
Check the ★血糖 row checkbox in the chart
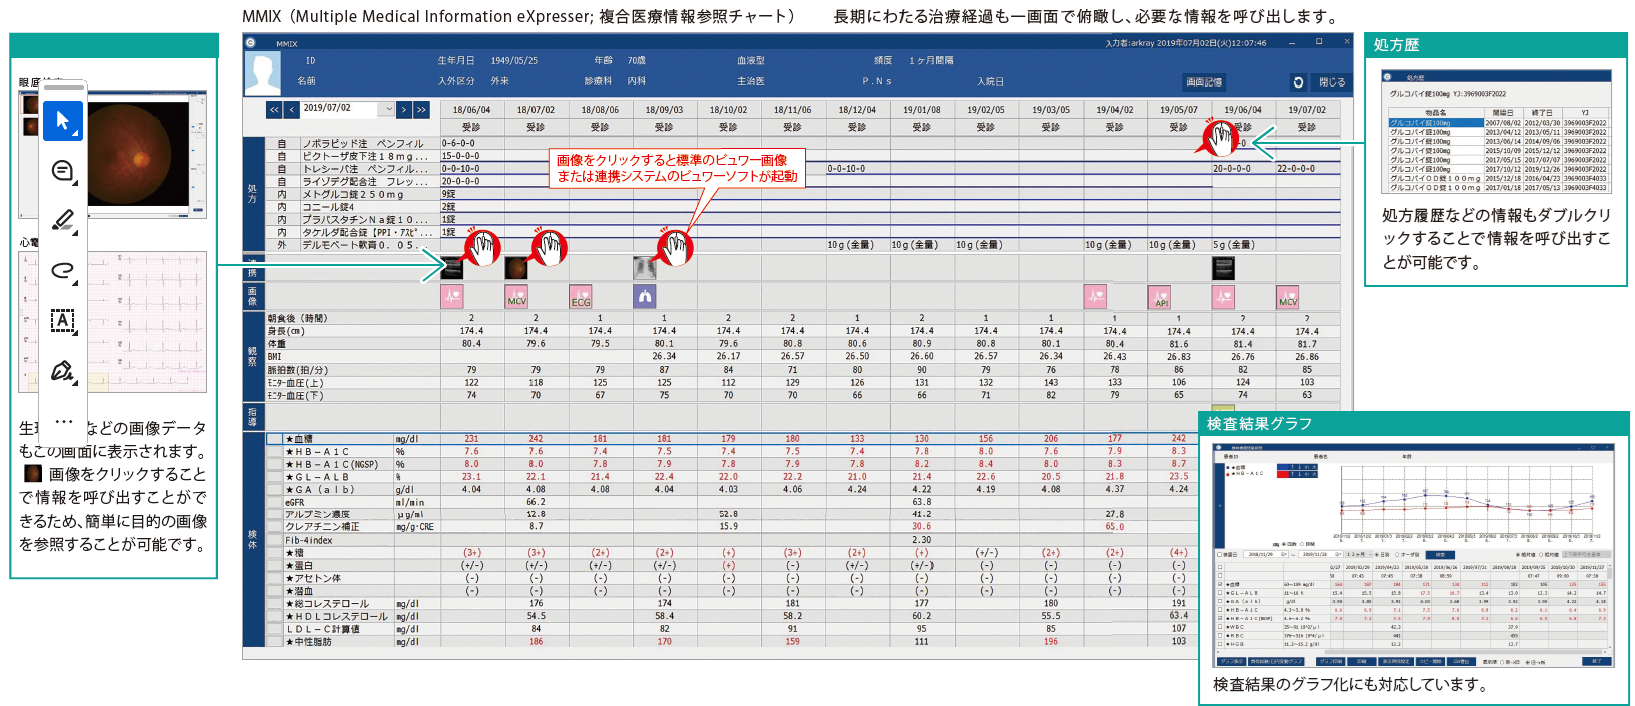[x=274, y=439]
